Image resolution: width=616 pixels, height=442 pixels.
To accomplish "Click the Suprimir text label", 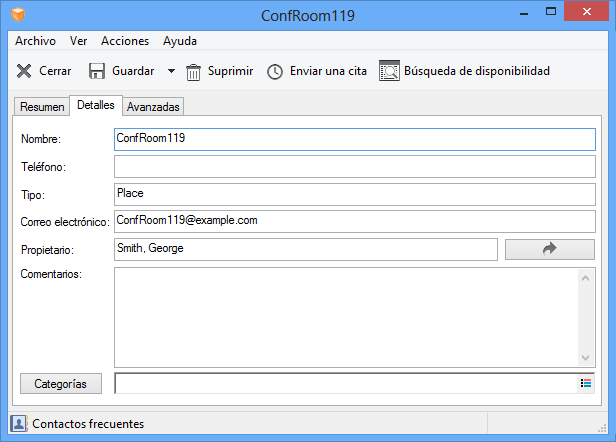I will [x=231, y=71].
